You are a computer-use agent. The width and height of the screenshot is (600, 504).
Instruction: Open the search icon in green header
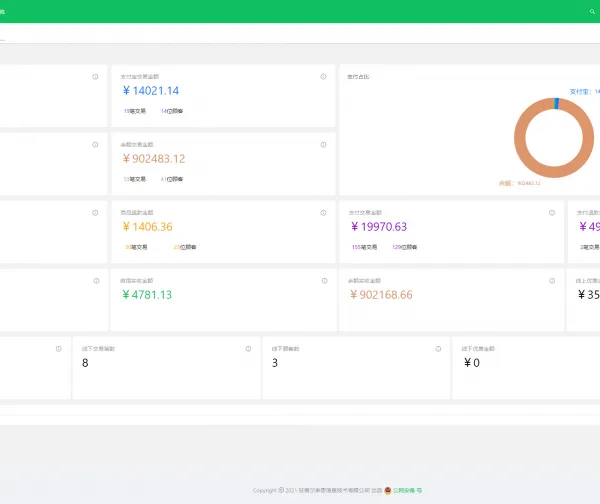pos(592,11)
